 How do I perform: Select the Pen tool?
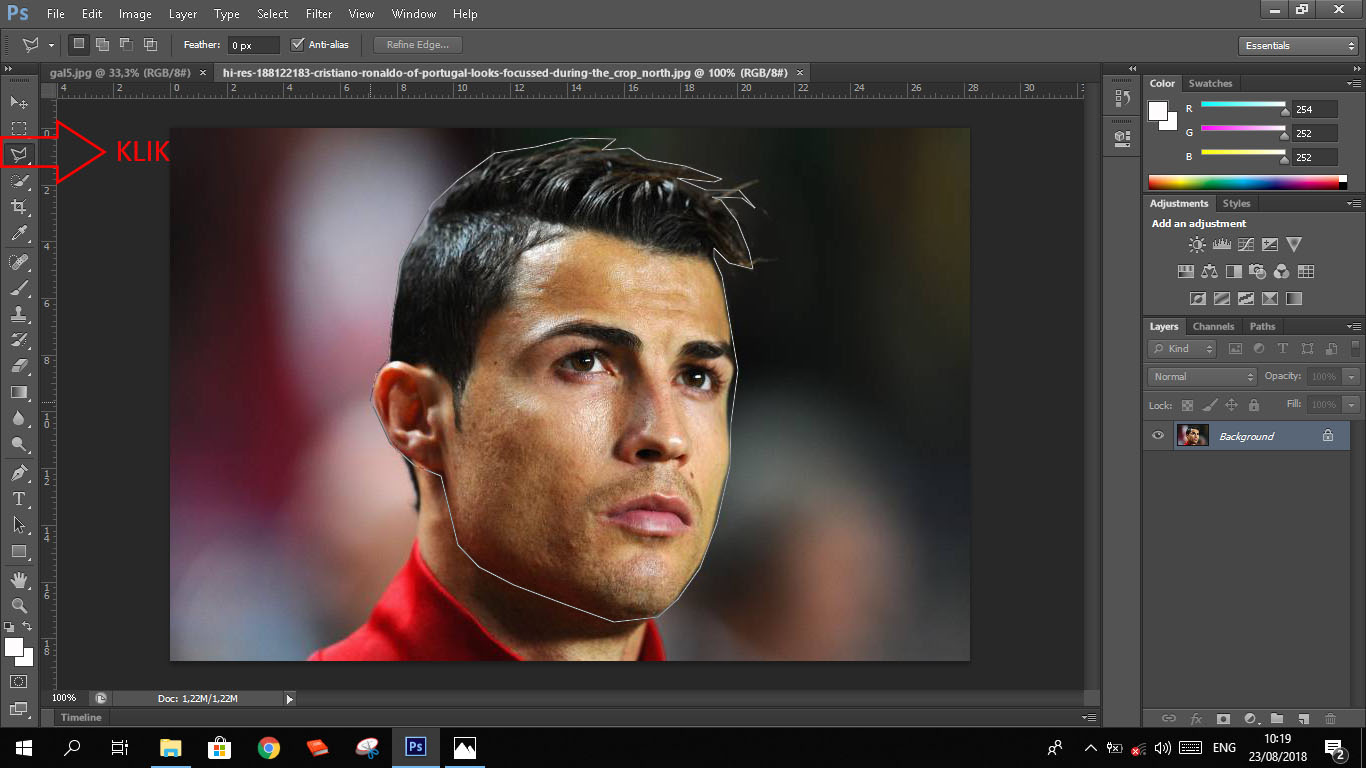pos(19,473)
